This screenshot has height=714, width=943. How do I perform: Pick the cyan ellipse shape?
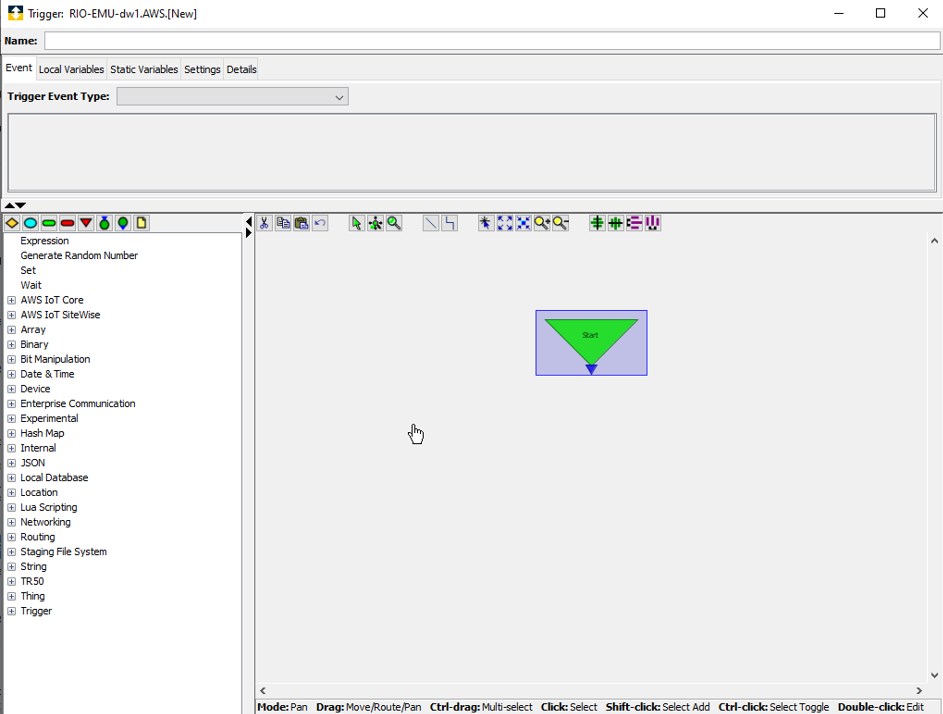coord(31,223)
